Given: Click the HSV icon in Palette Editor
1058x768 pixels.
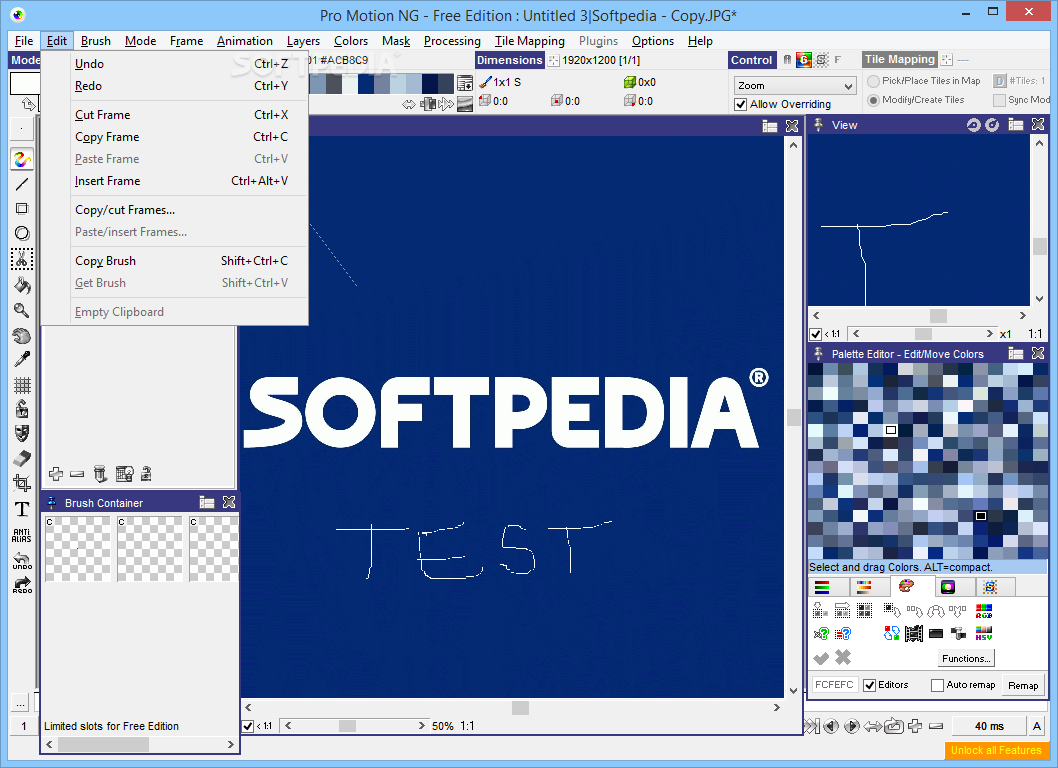Looking at the screenshot, I should point(984,633).
